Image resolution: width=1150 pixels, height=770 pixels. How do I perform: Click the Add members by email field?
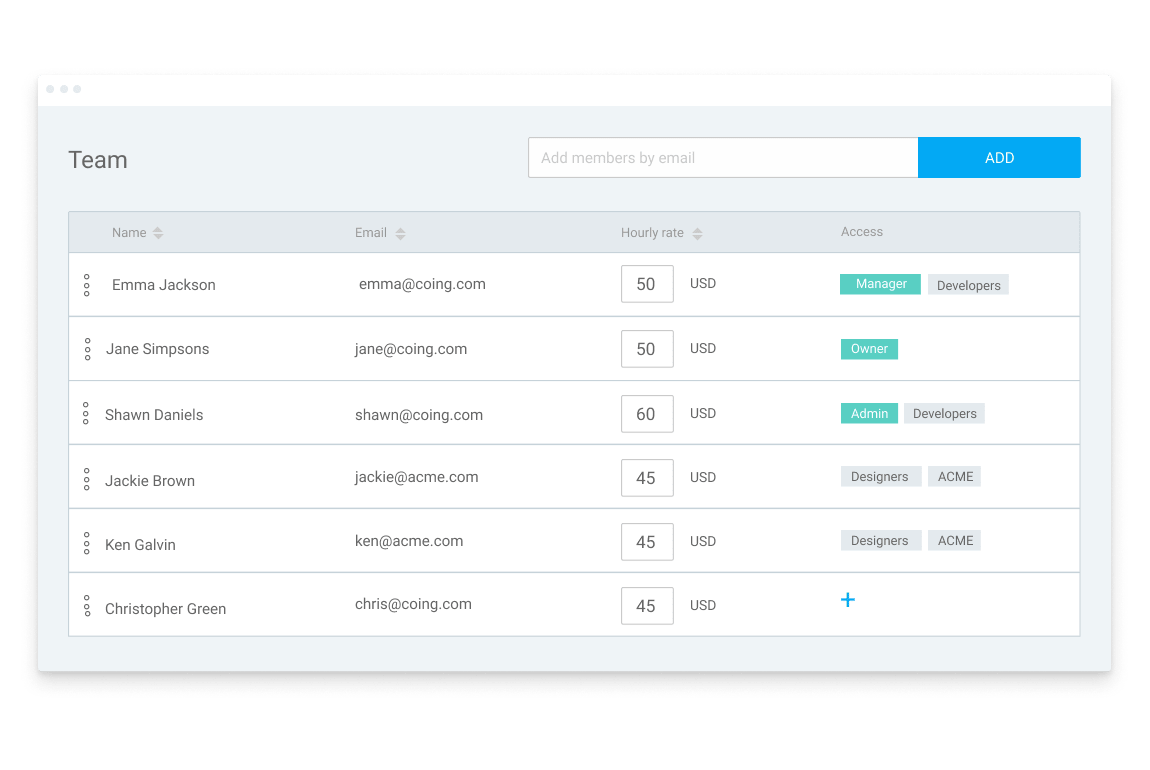722,157
